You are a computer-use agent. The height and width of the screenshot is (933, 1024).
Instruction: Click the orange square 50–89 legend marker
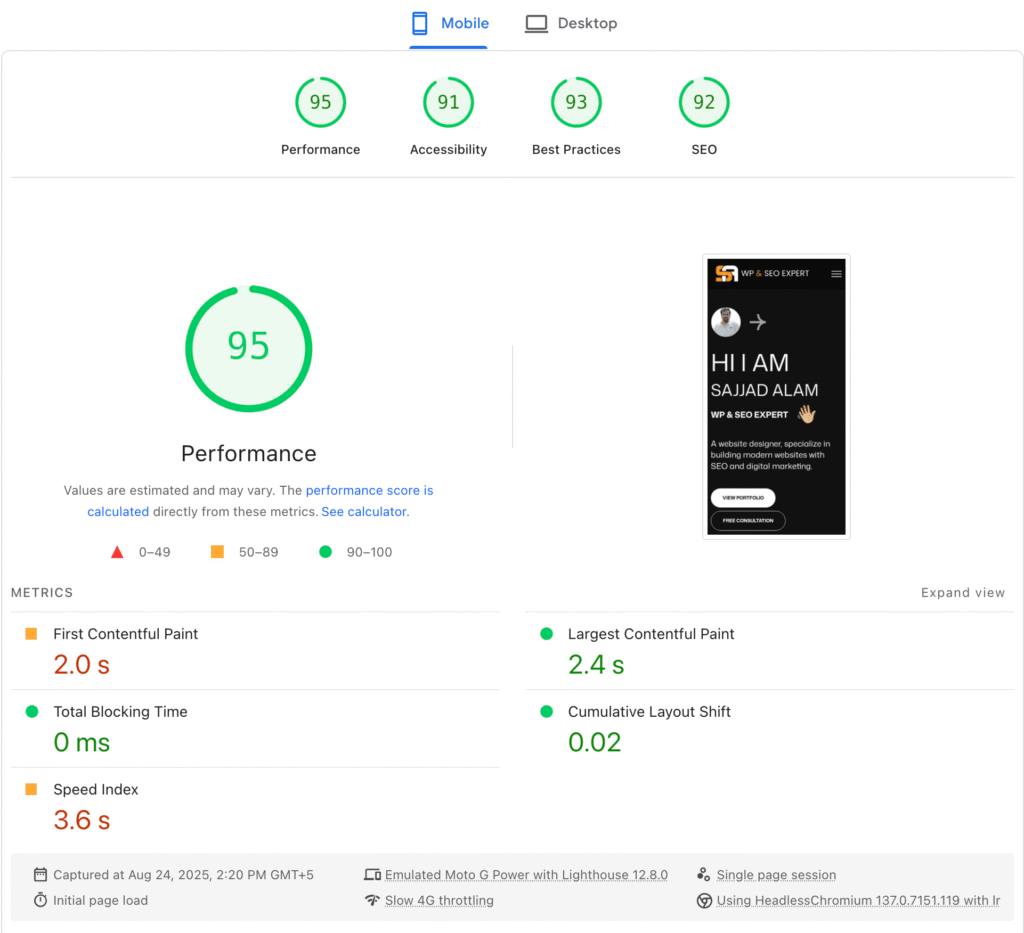[217, 551]
